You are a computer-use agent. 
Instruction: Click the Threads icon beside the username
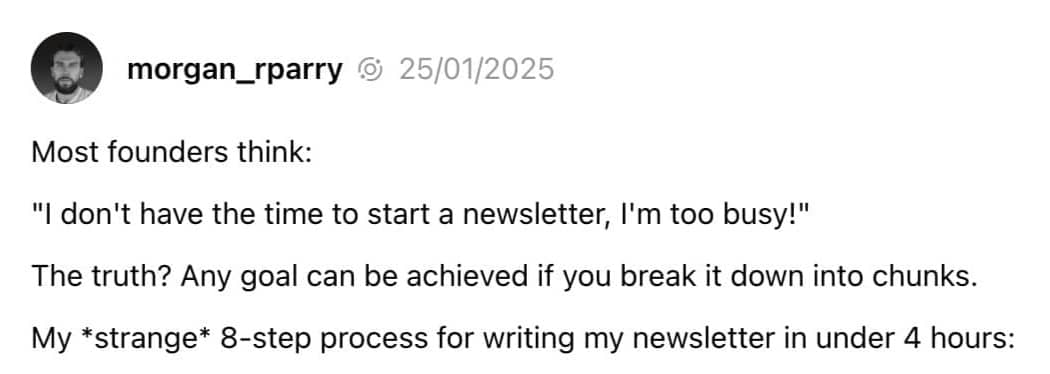[370, 69]
